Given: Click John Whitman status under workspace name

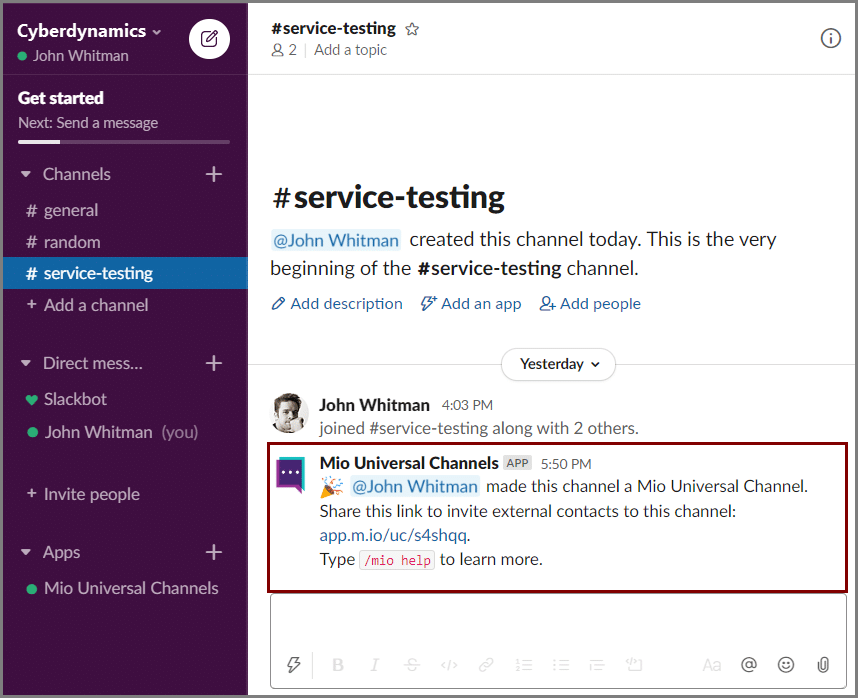Looking at the screenshot, I should (73, 56).
